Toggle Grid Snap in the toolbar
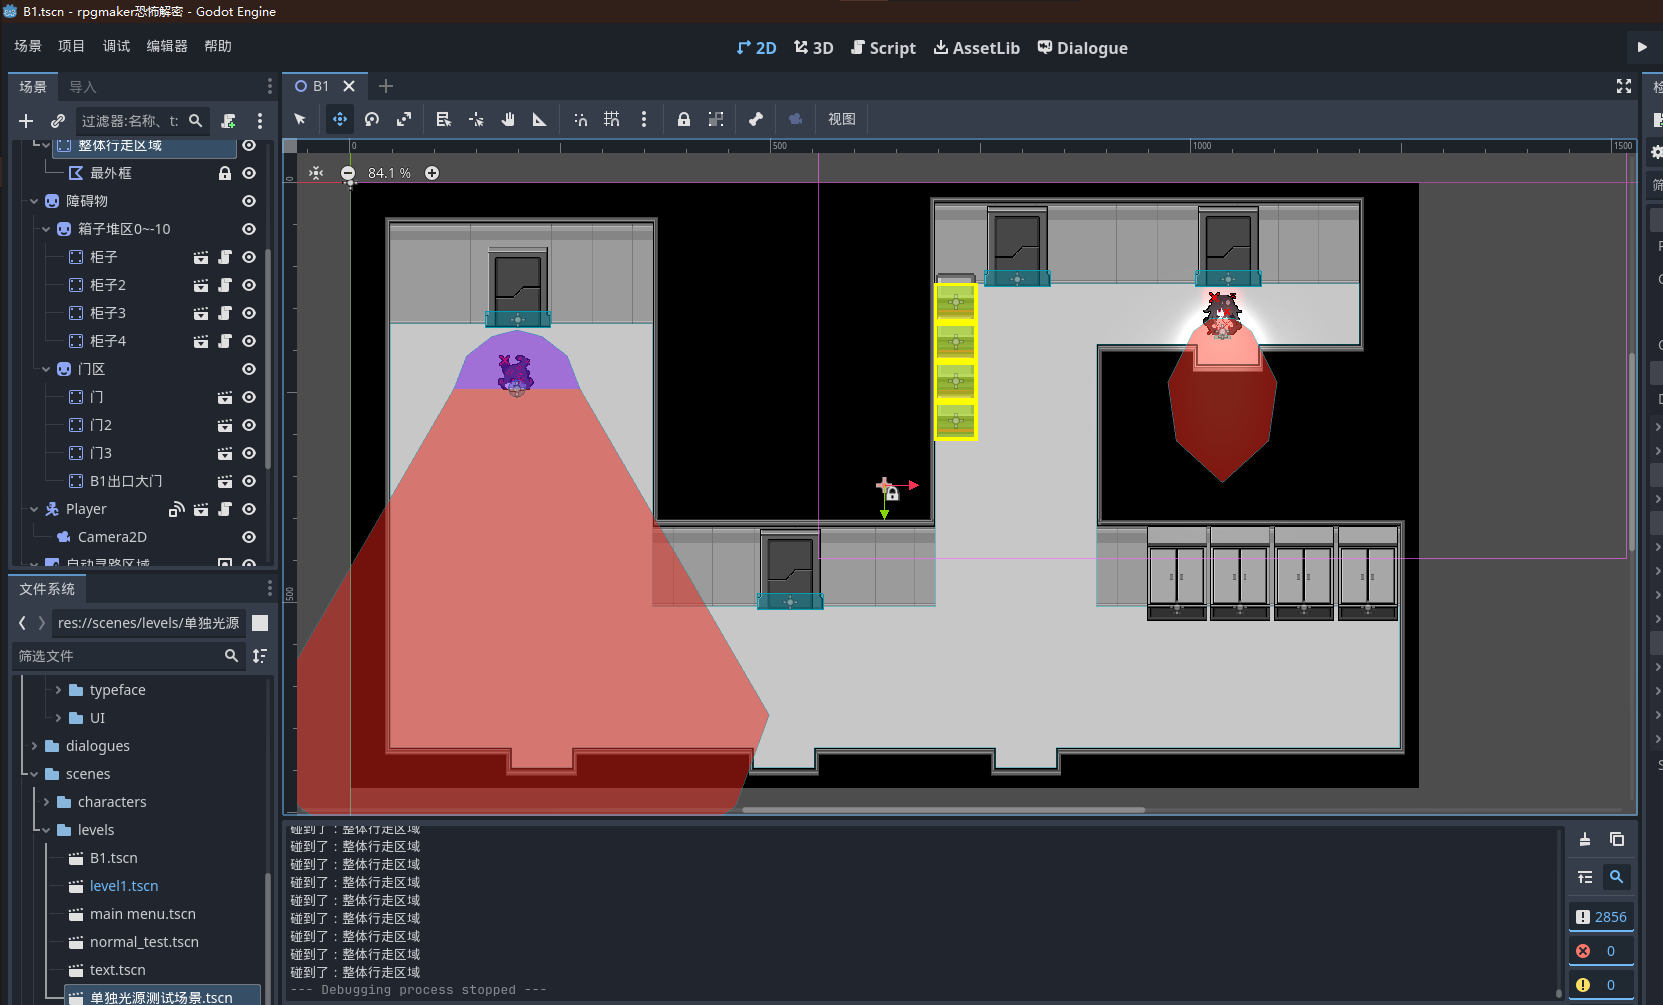 pos(612,119)
